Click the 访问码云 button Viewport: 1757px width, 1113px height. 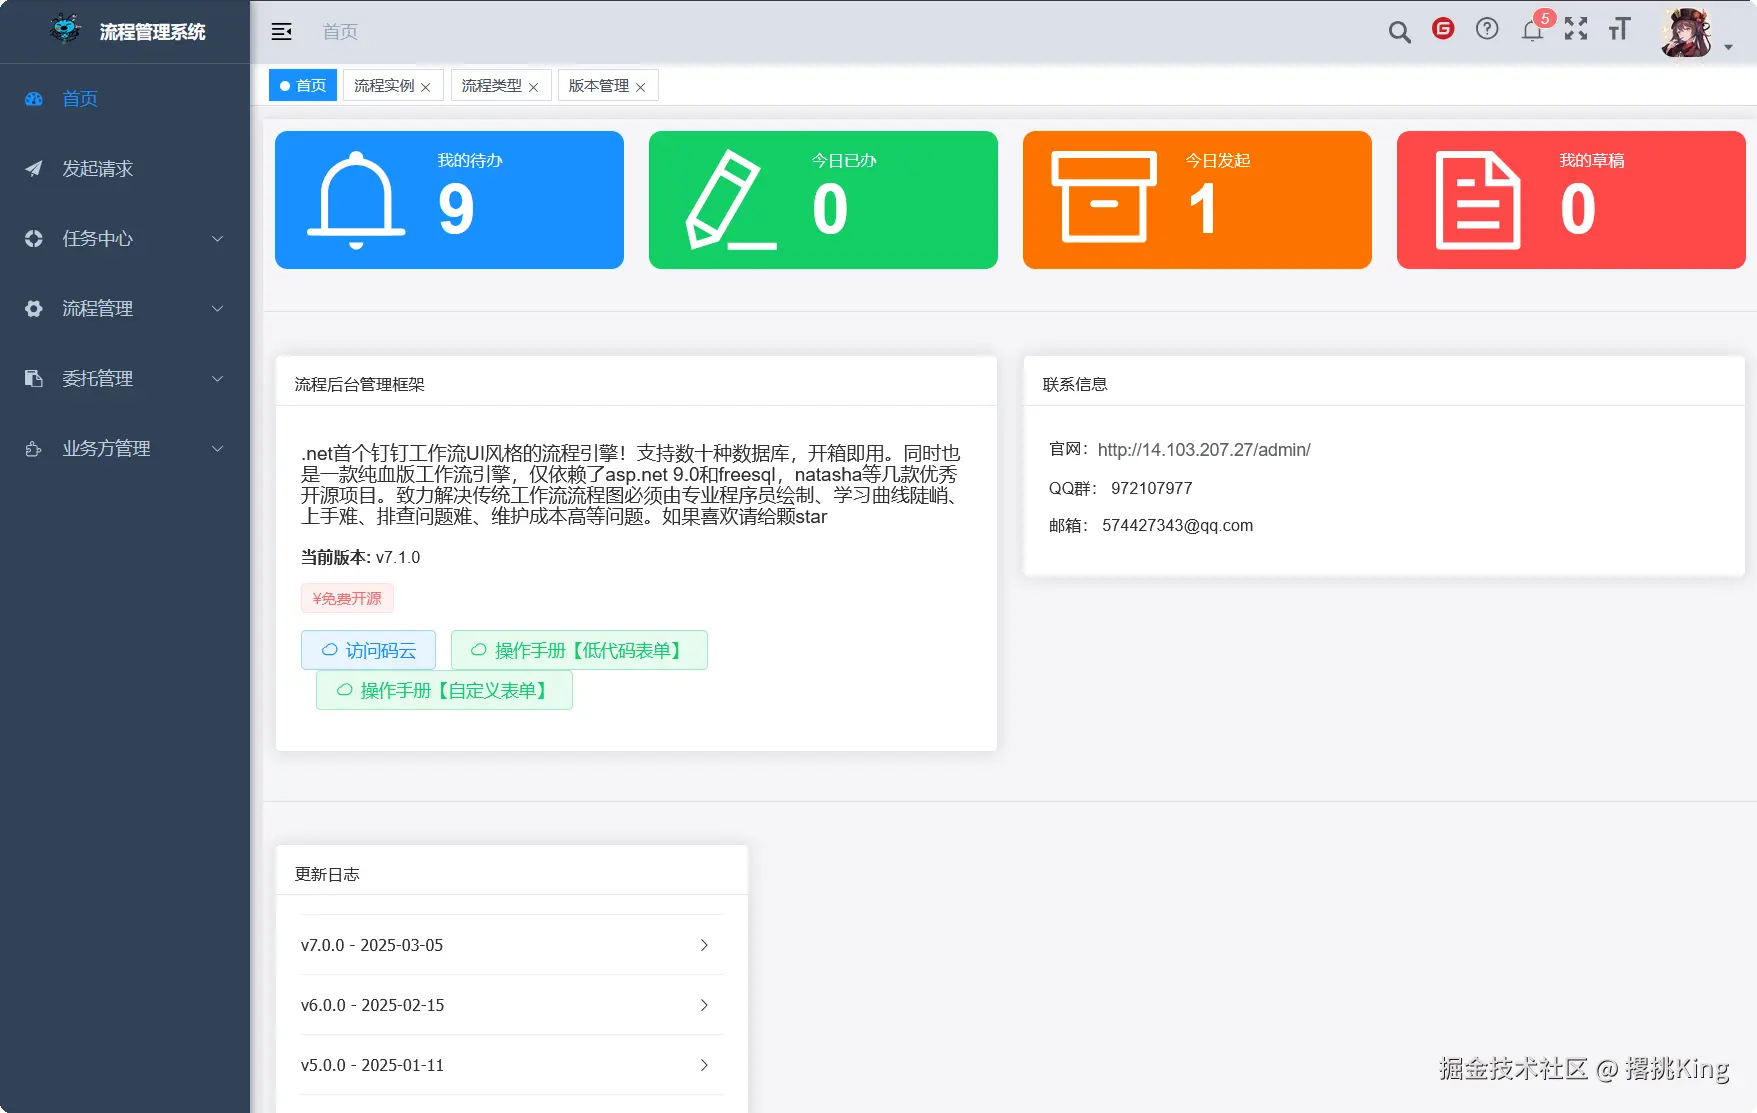[x=368, y=650]
